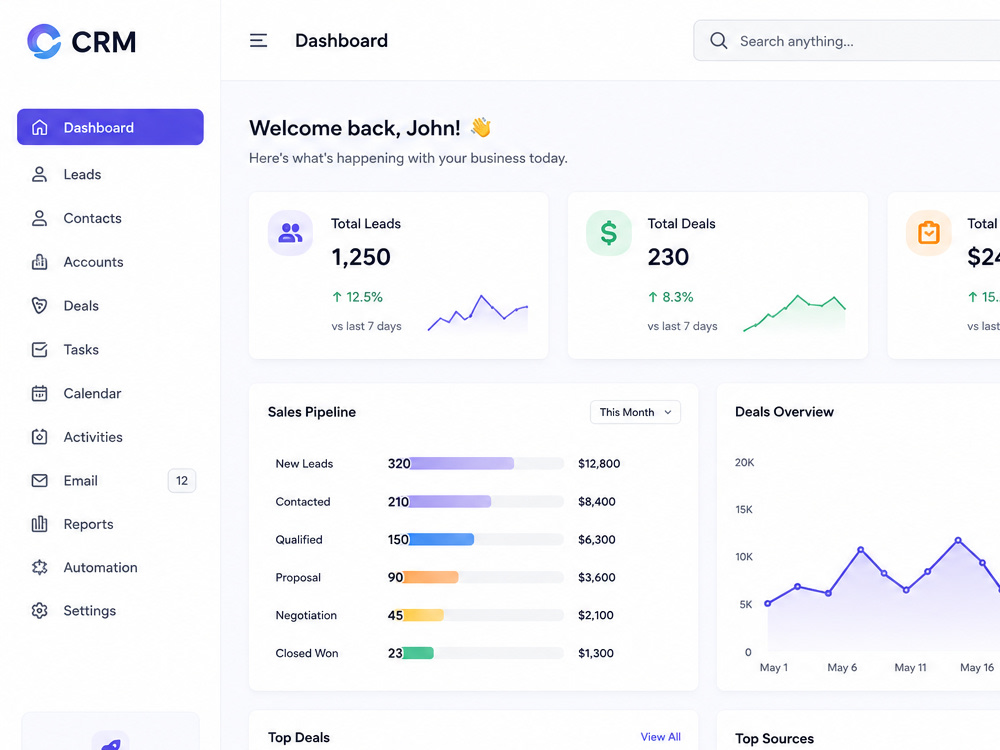The height and width of the screenshot is (750, 1000).
Task: Click the Email unread badge 12
Action: [x=182, y=481]
